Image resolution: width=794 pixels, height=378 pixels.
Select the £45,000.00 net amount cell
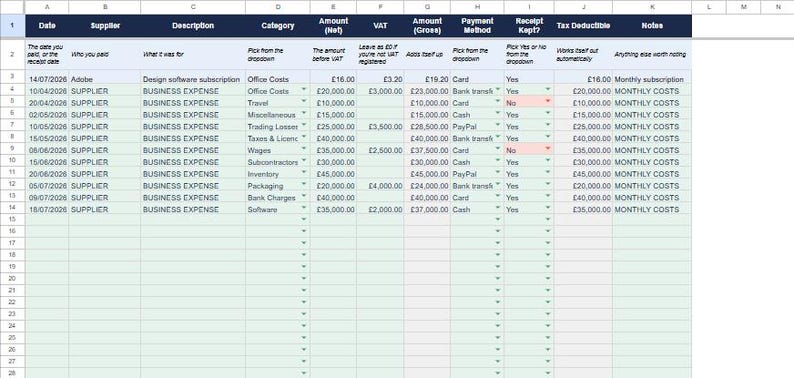click(333, 174)
